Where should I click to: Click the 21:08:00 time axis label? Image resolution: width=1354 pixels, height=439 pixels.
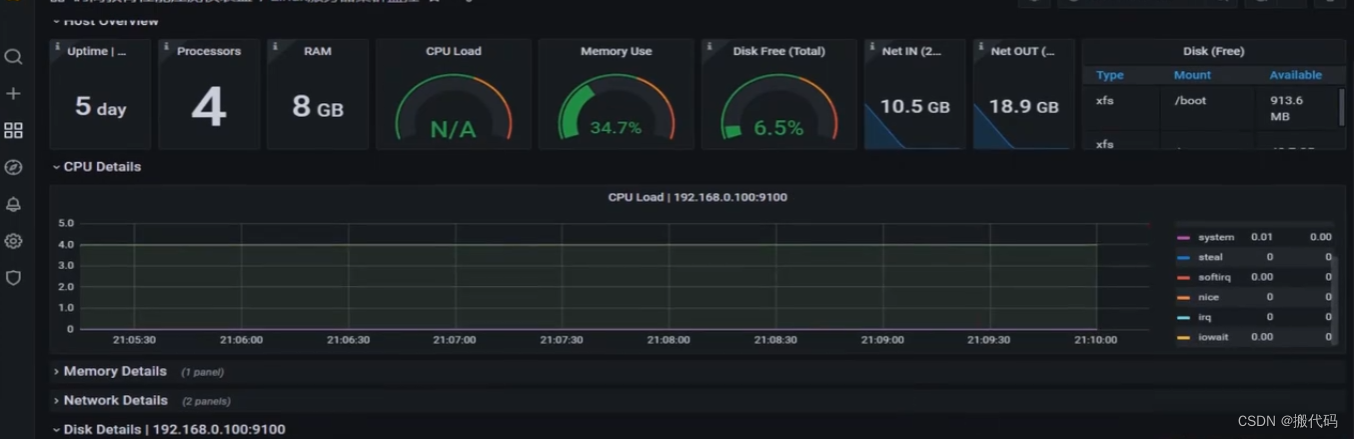click(x=668, y=340)
